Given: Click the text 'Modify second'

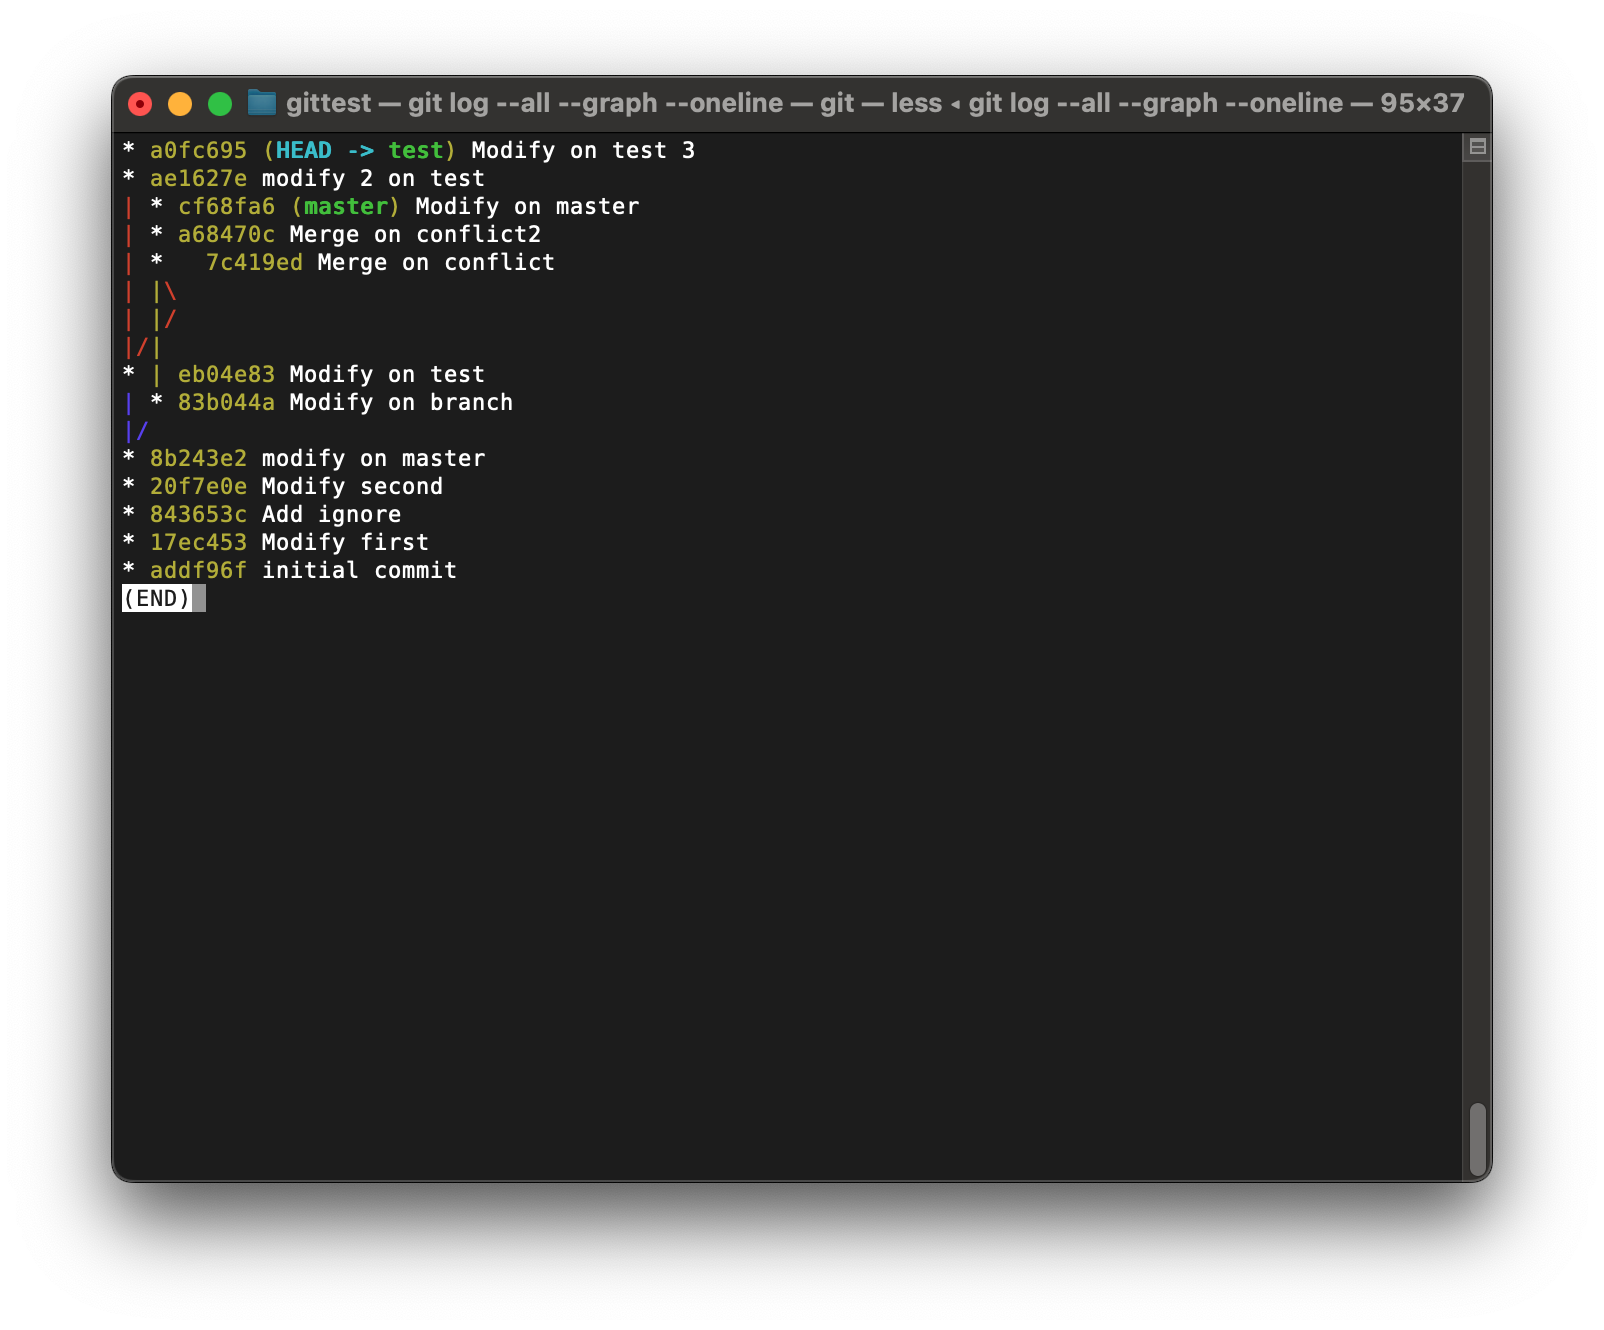Looking at the screenshot, I should pos(352,487).
